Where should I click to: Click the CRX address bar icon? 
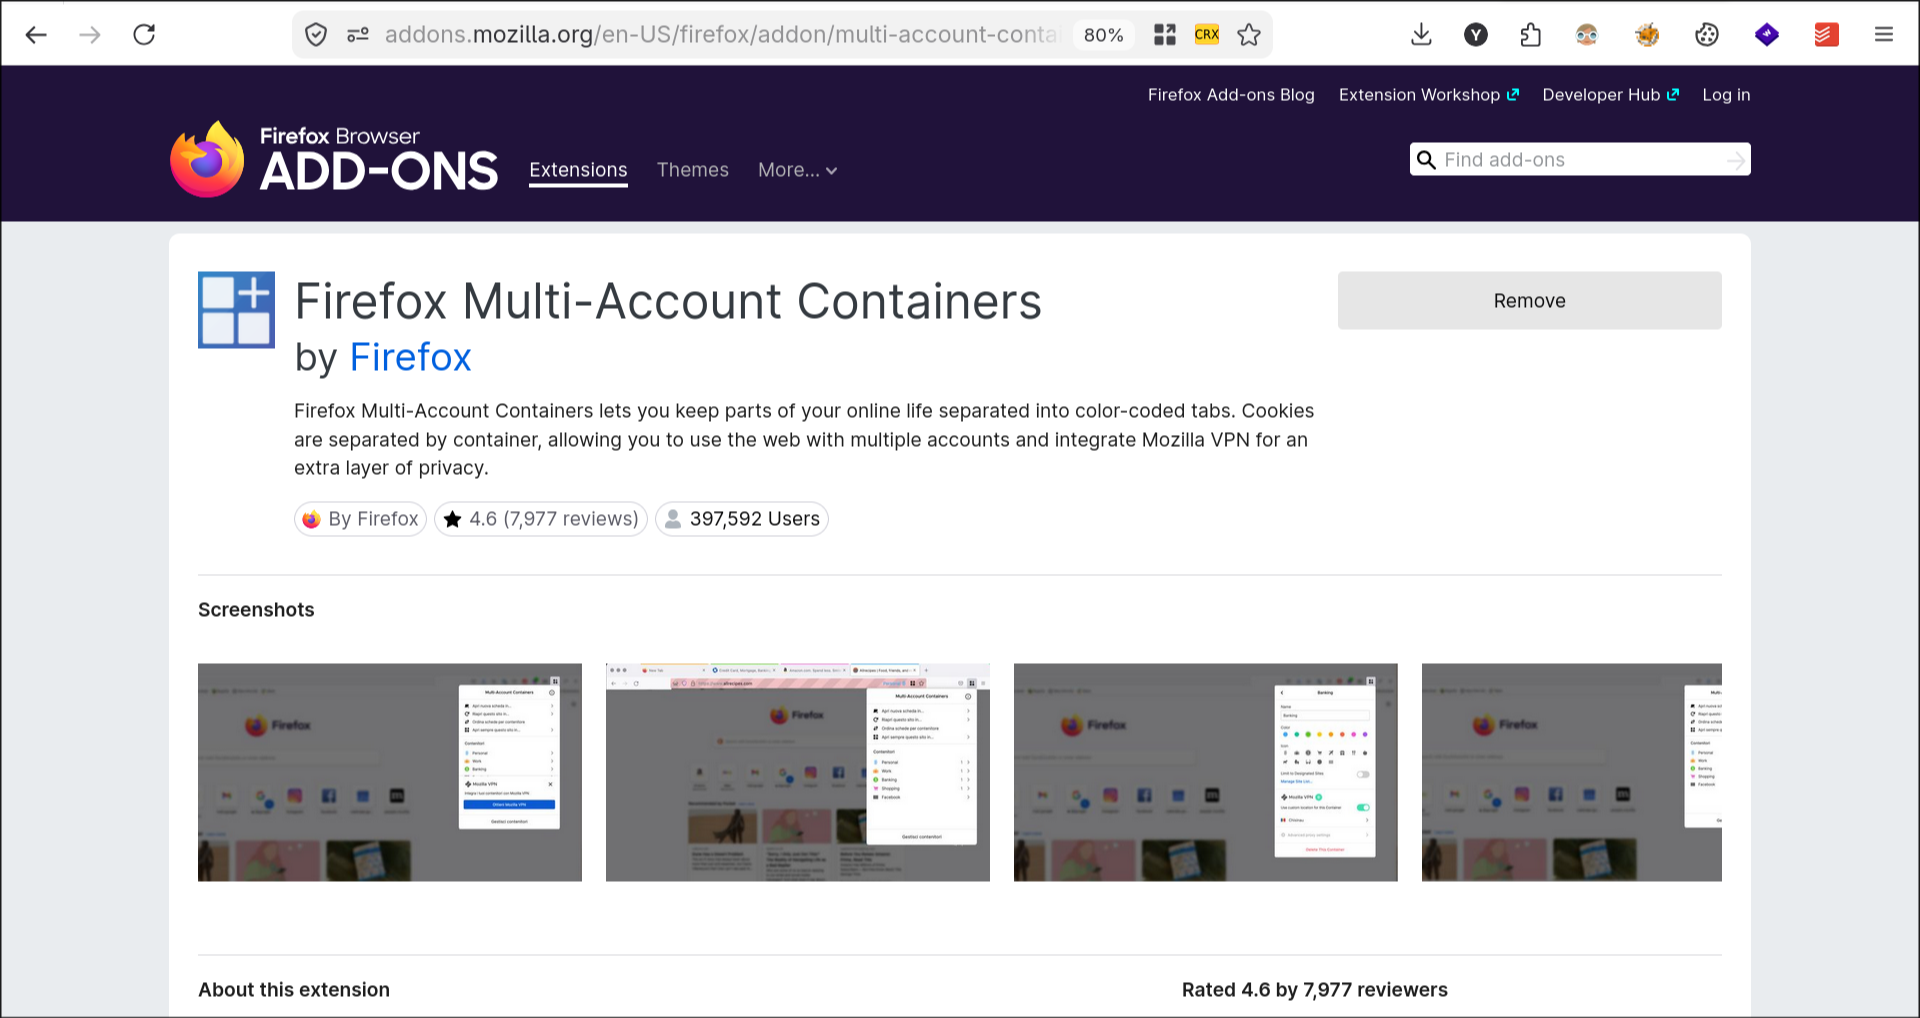tap(1207, 35)
